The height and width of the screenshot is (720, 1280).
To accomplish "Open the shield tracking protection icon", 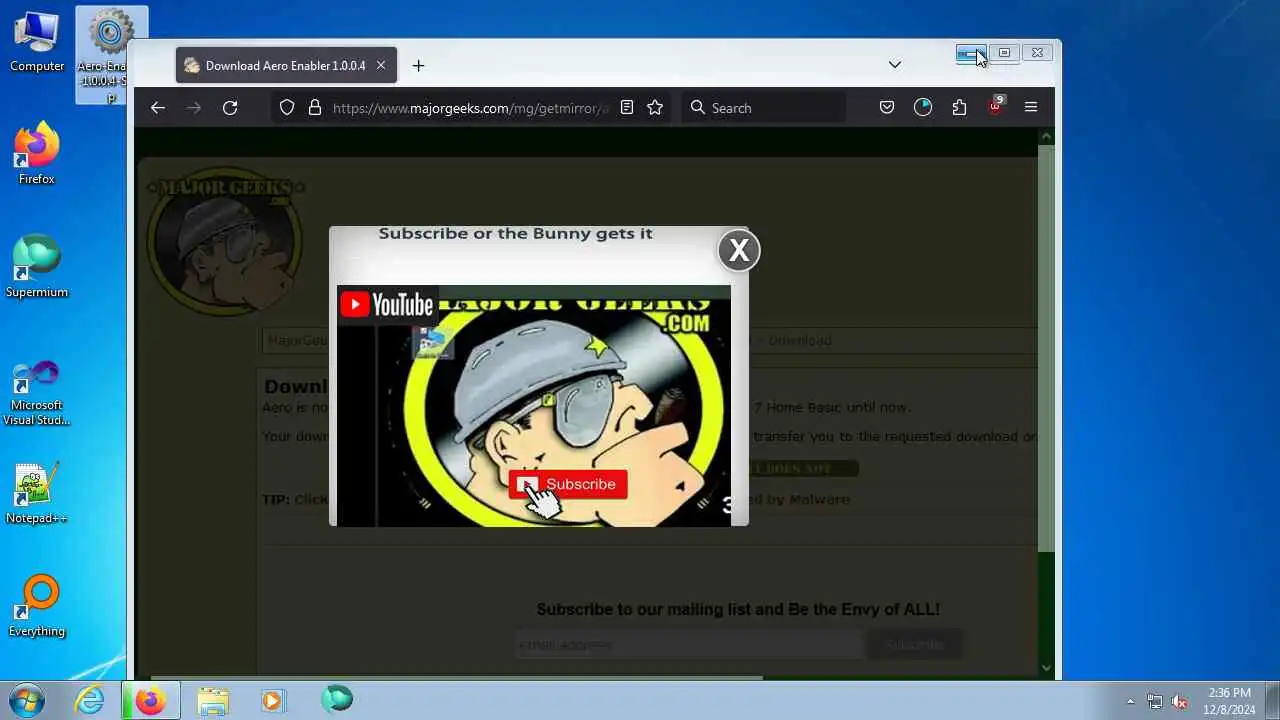I will click(x=287, y=108).
